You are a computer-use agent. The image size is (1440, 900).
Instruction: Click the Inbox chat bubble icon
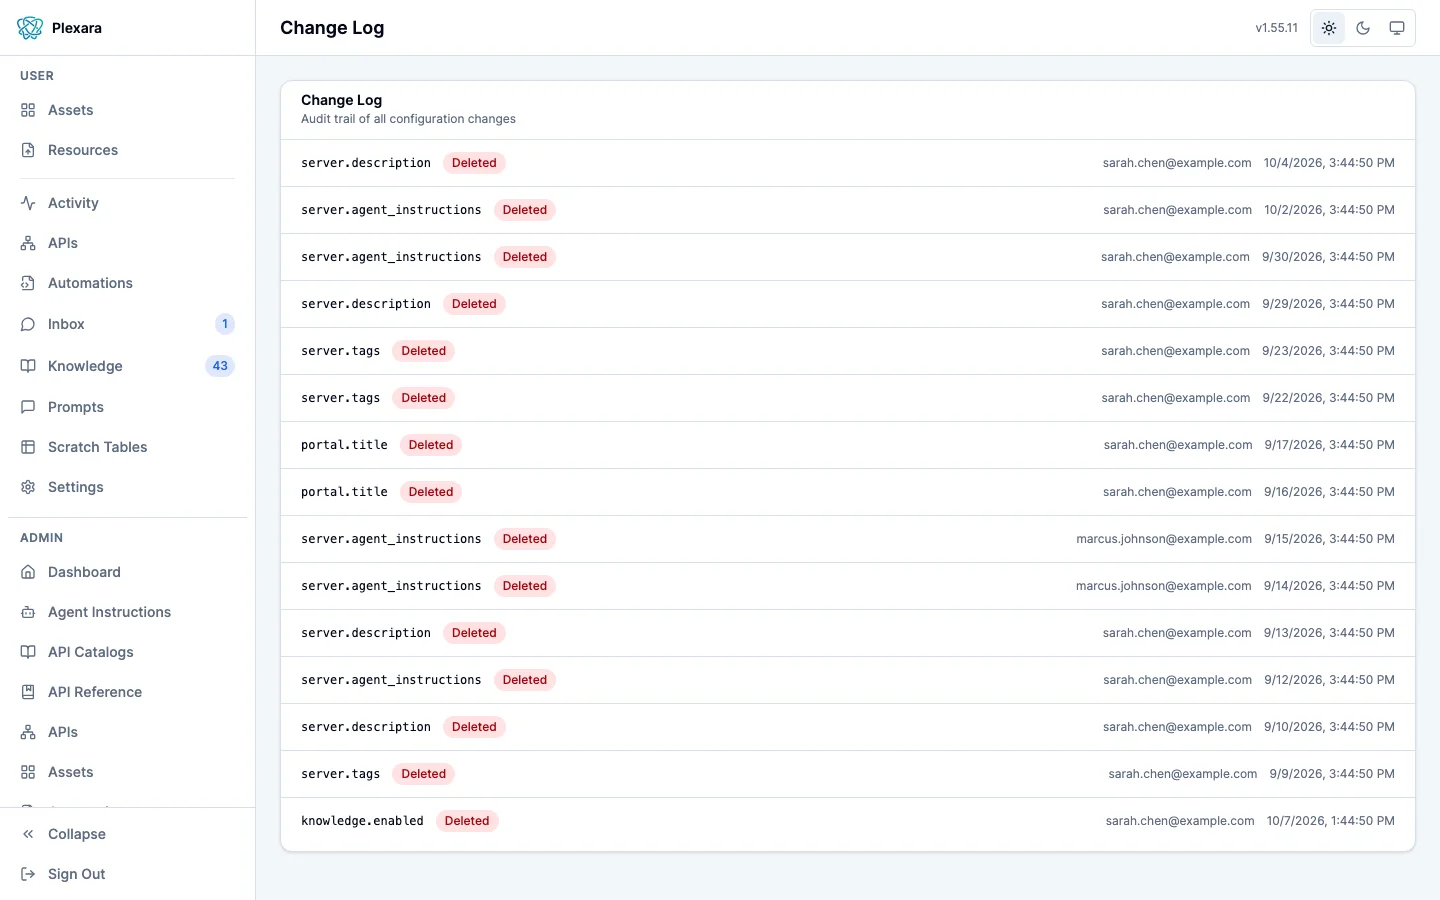(28, 324)
